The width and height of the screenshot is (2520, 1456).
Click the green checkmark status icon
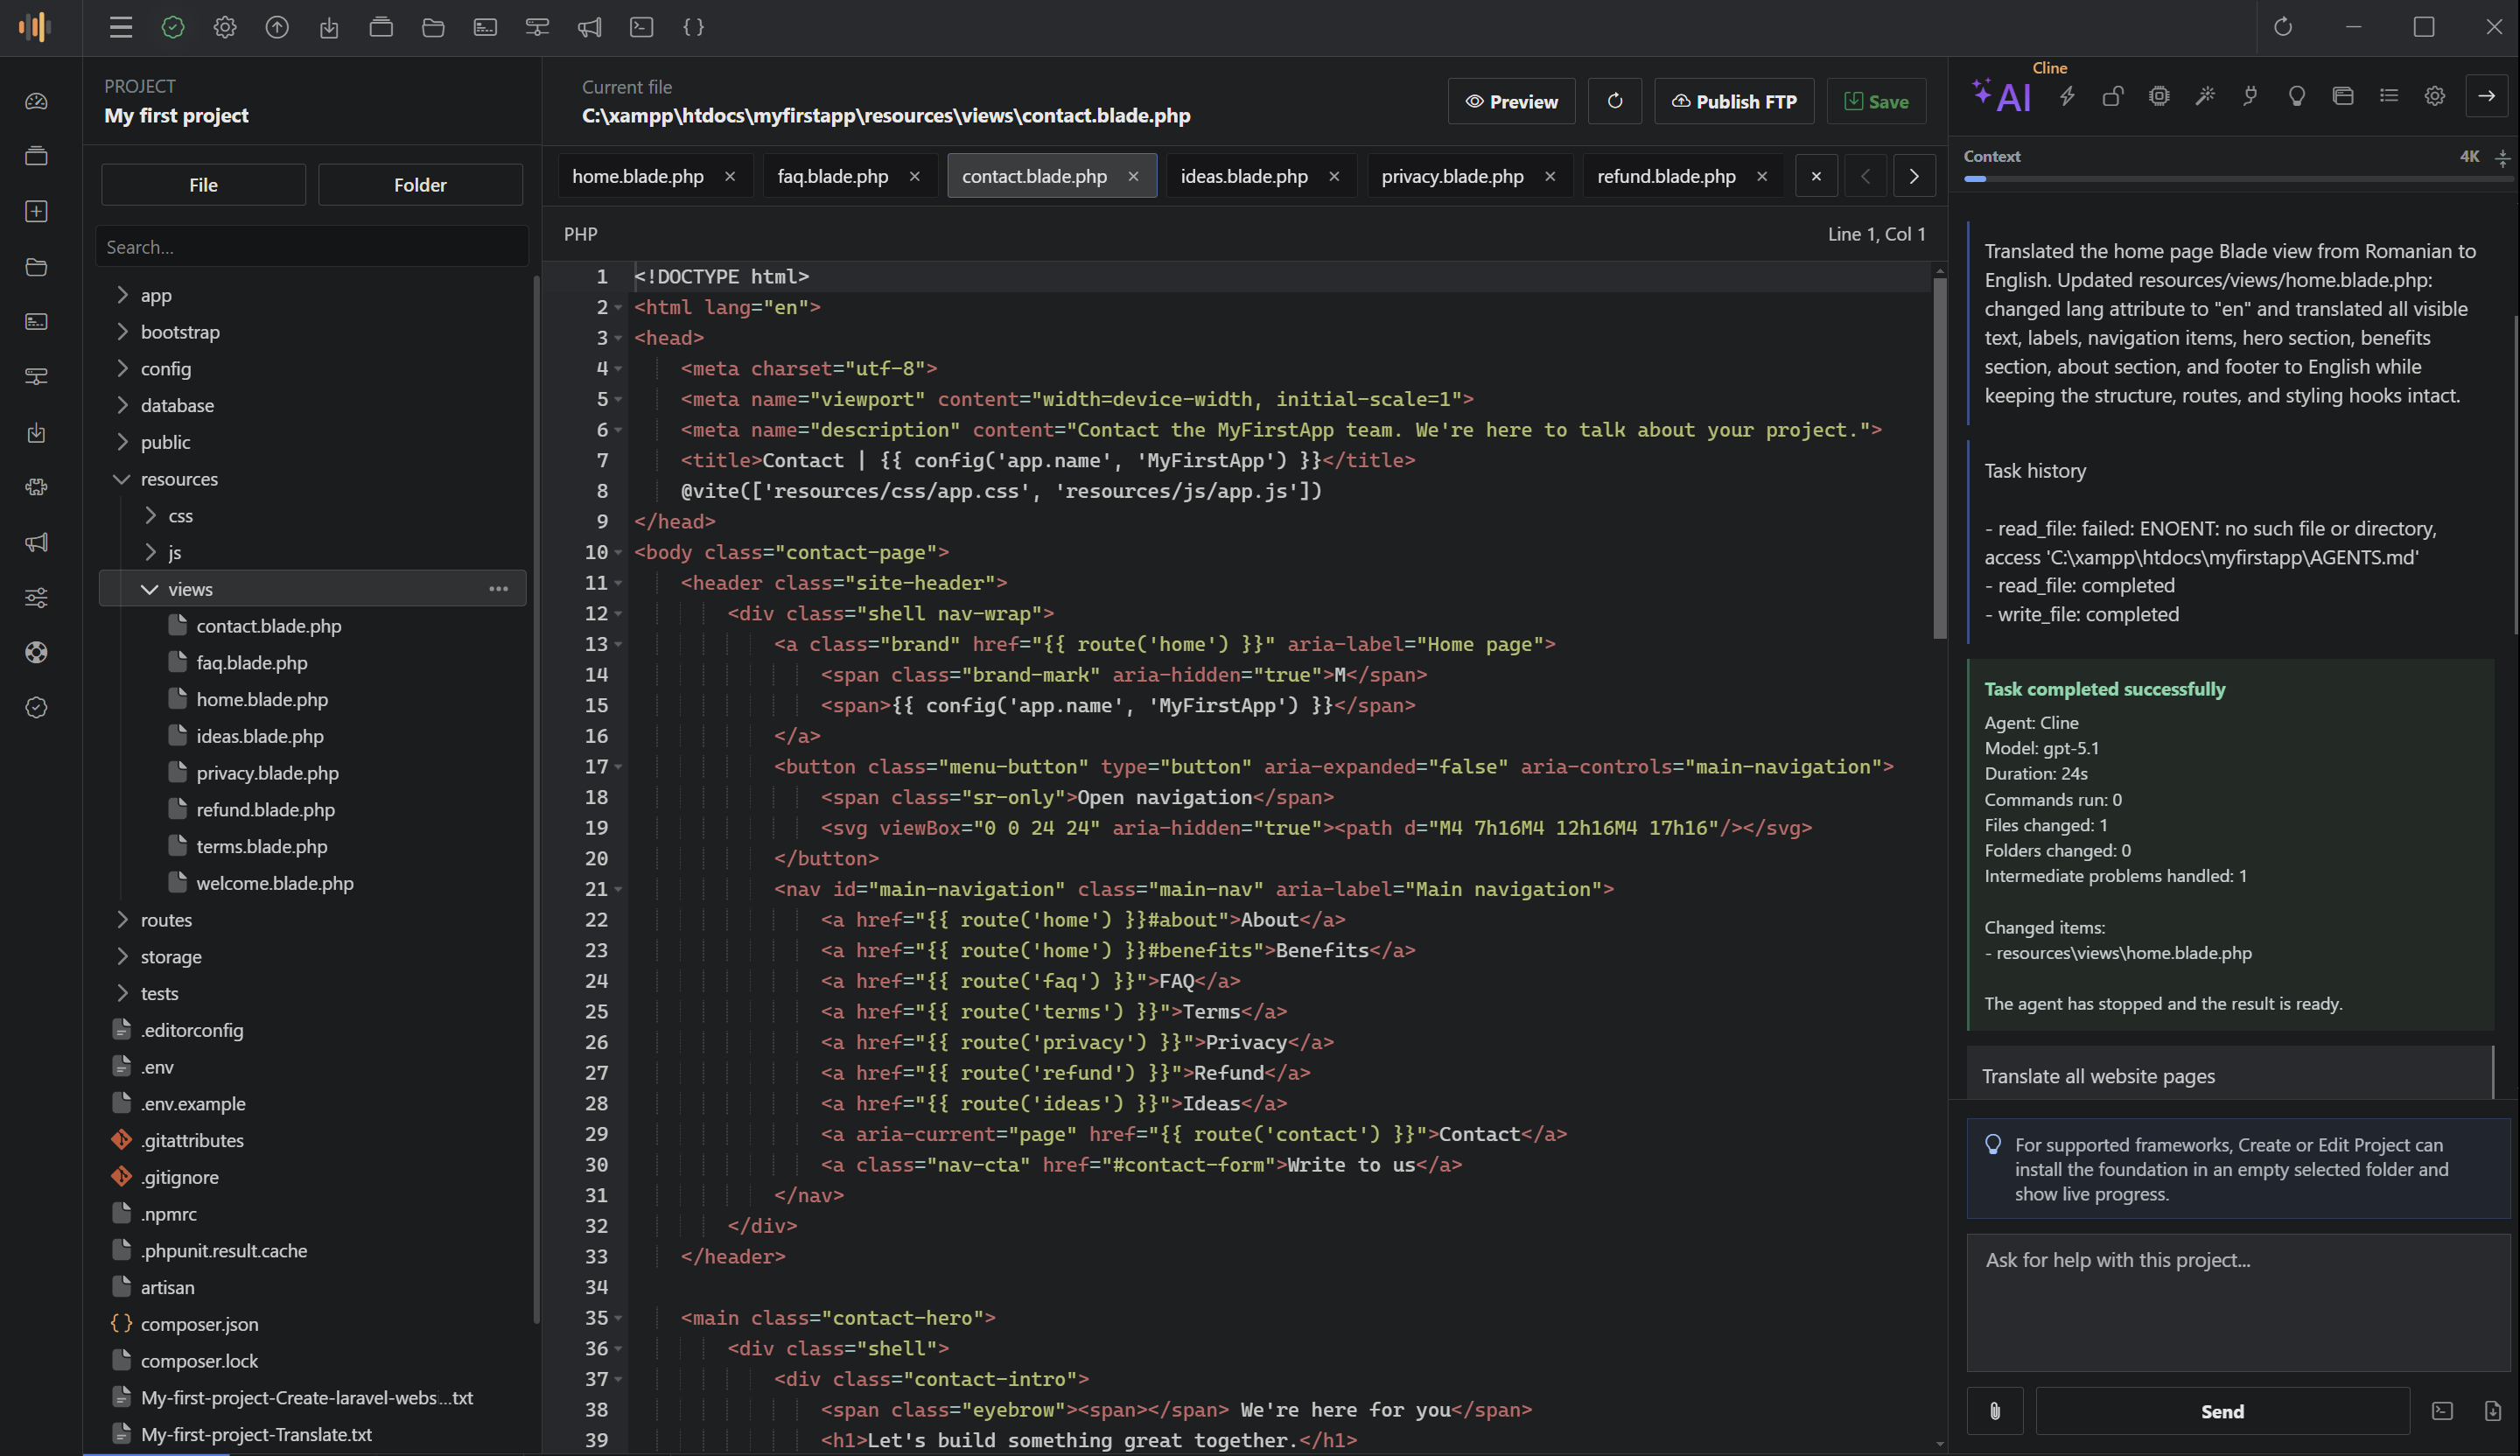173,27
